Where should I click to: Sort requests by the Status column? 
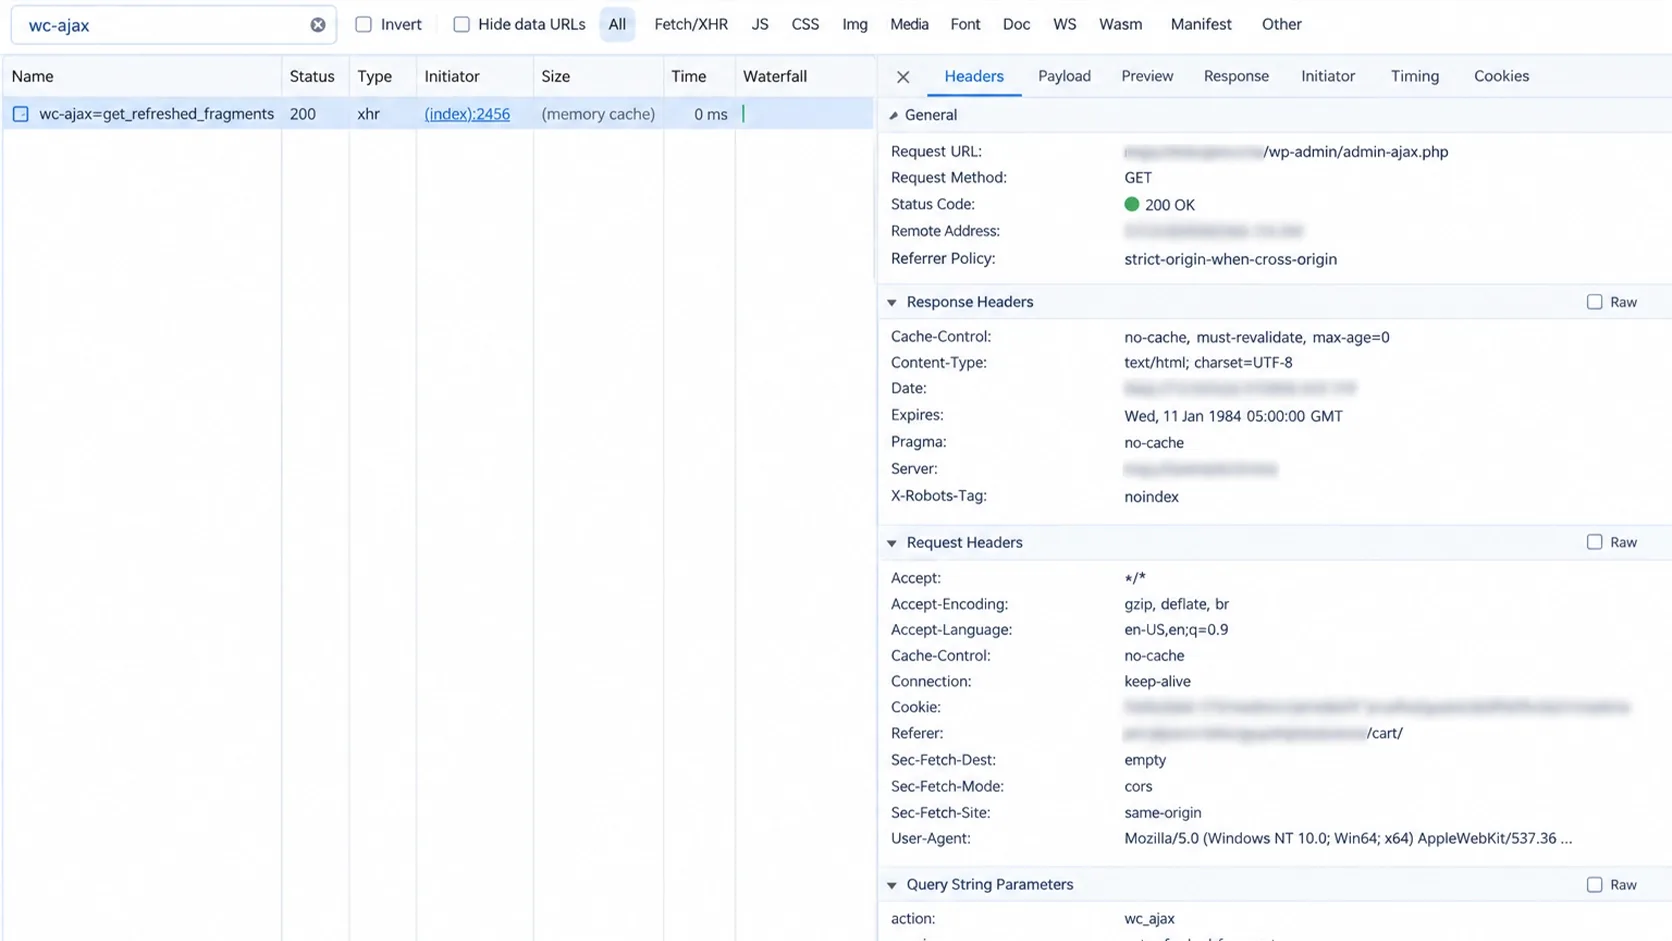point(315,76)
